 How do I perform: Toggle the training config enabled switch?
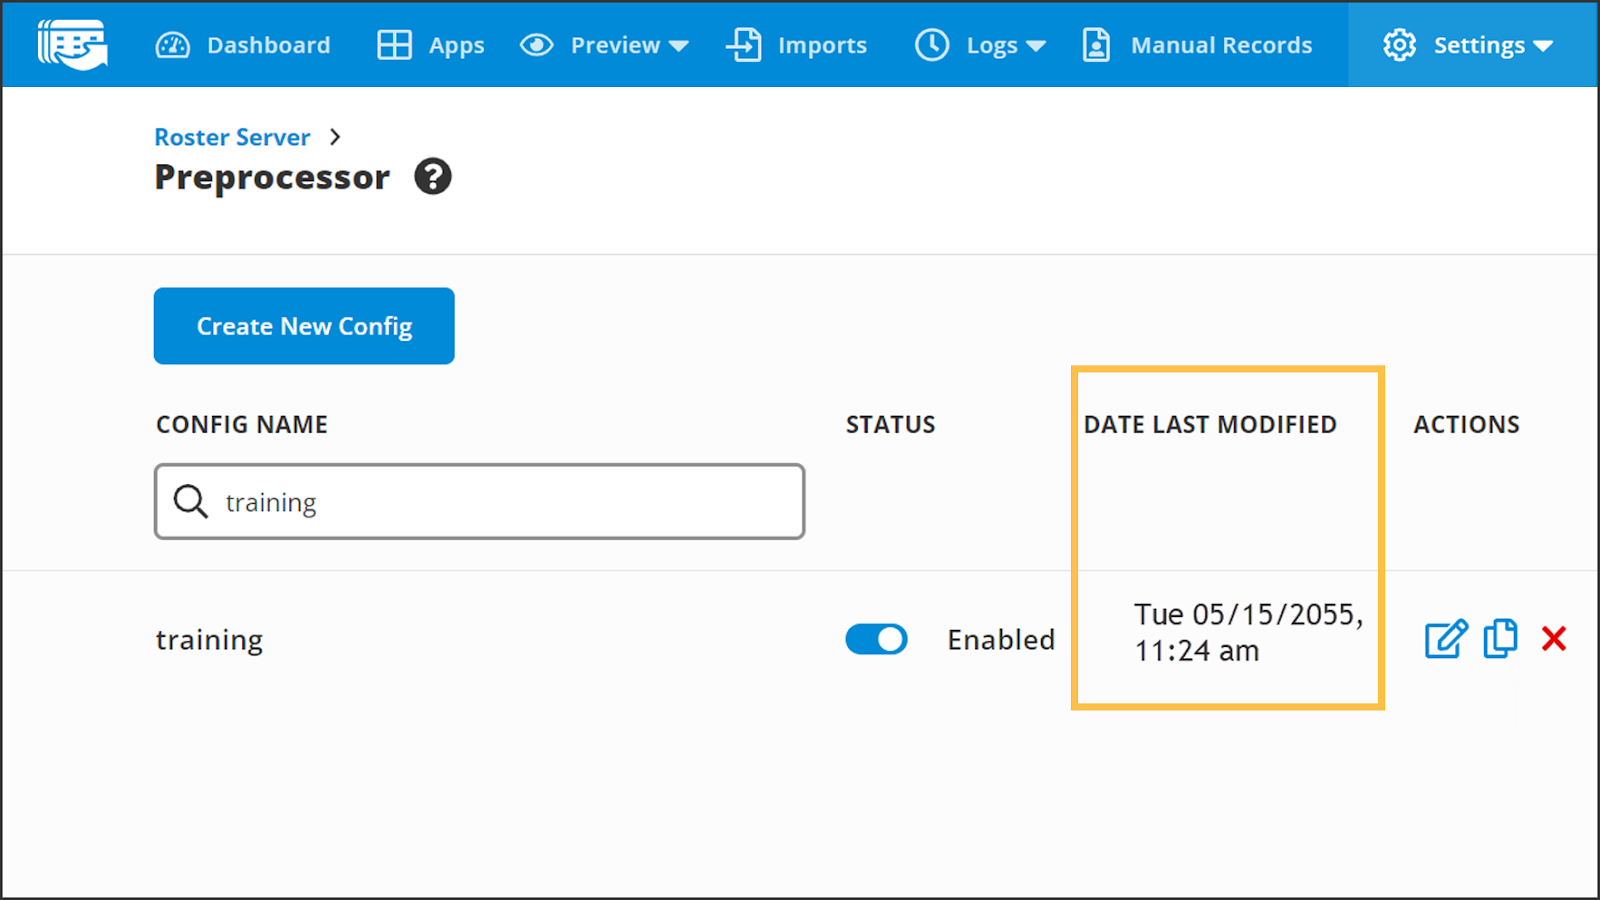876,639
